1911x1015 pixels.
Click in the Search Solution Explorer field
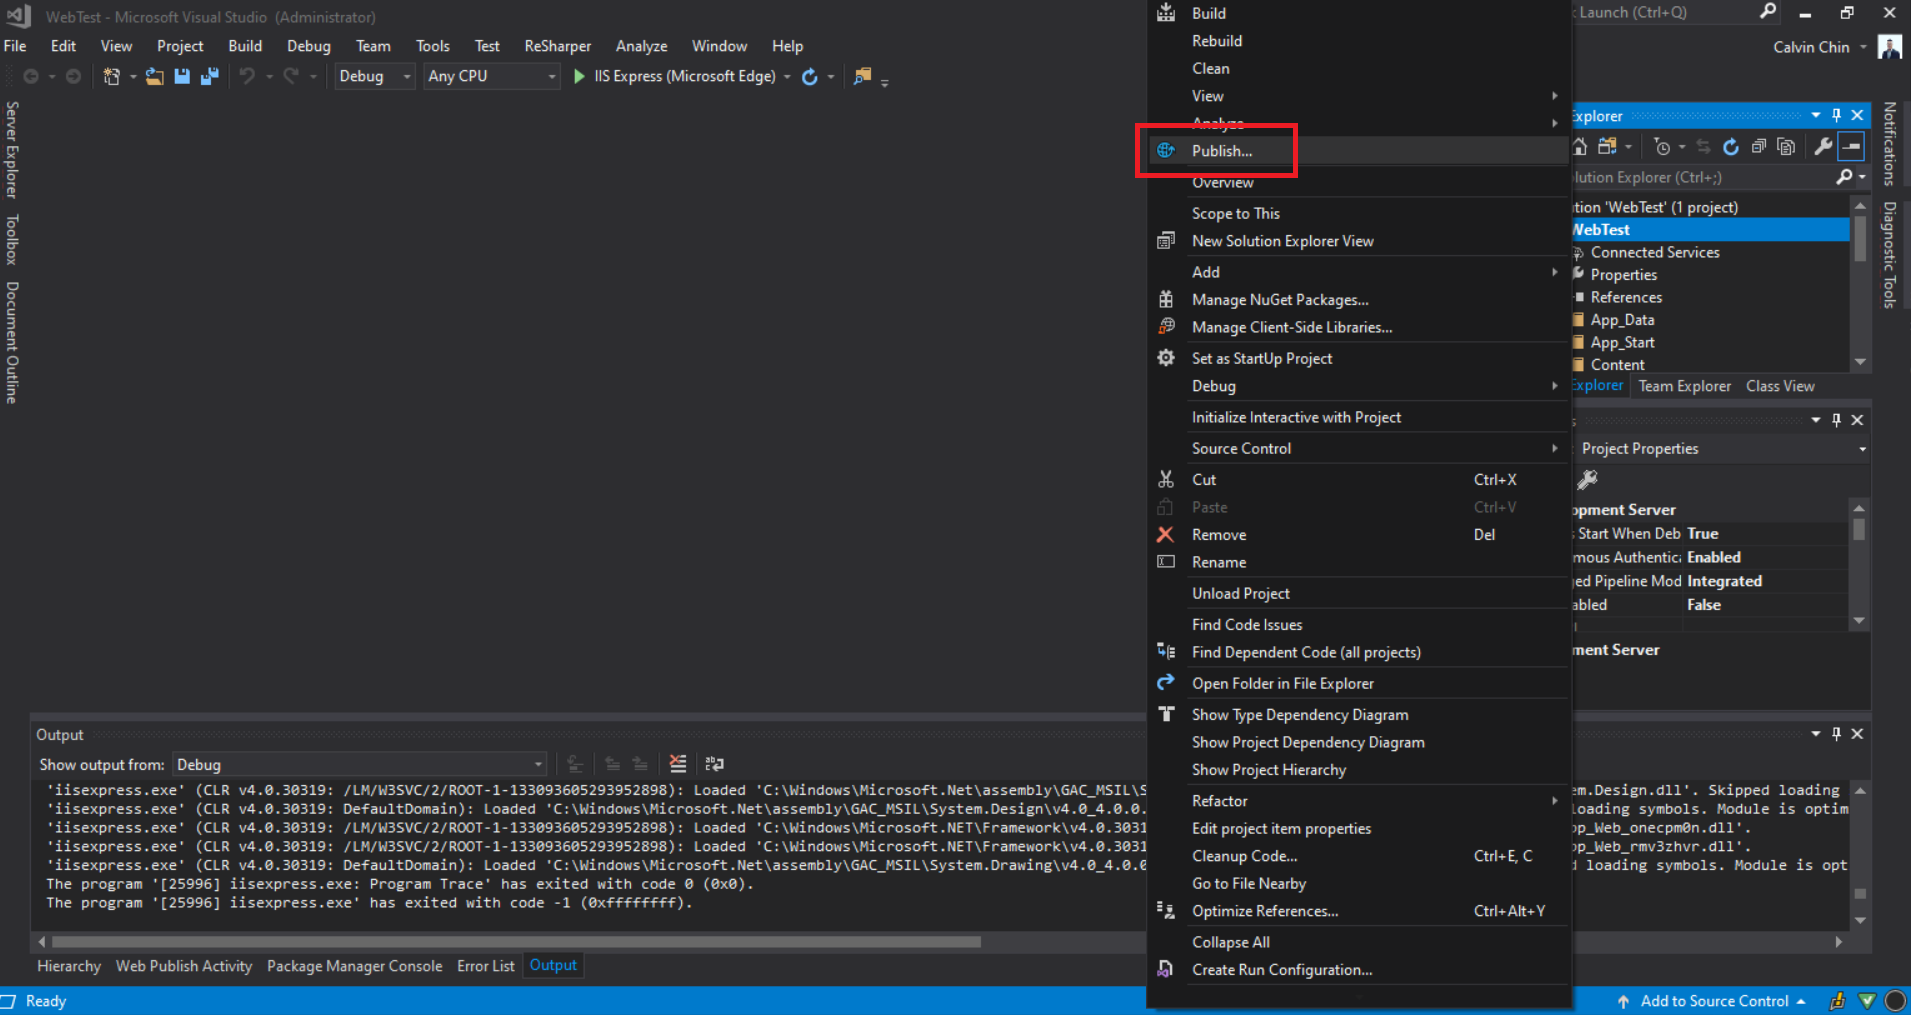(1702, 177)
